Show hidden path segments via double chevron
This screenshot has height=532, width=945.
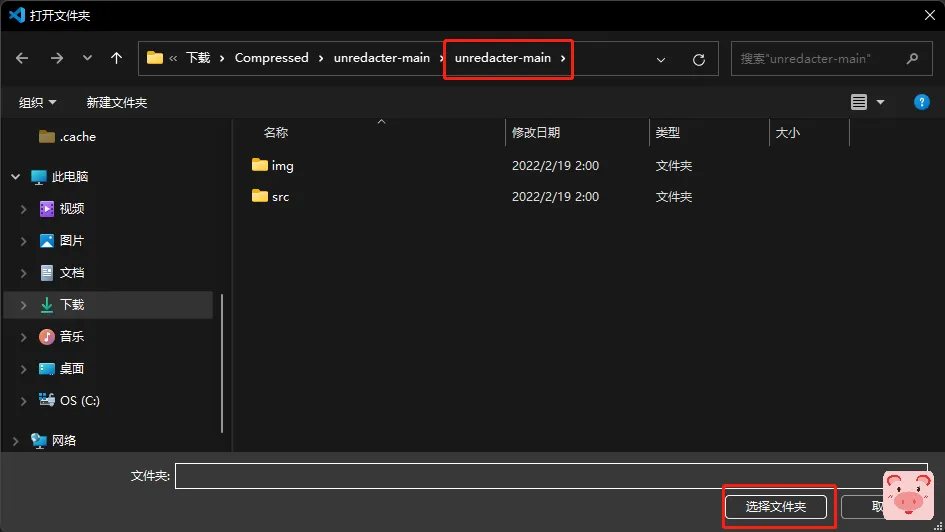[173, 58]
